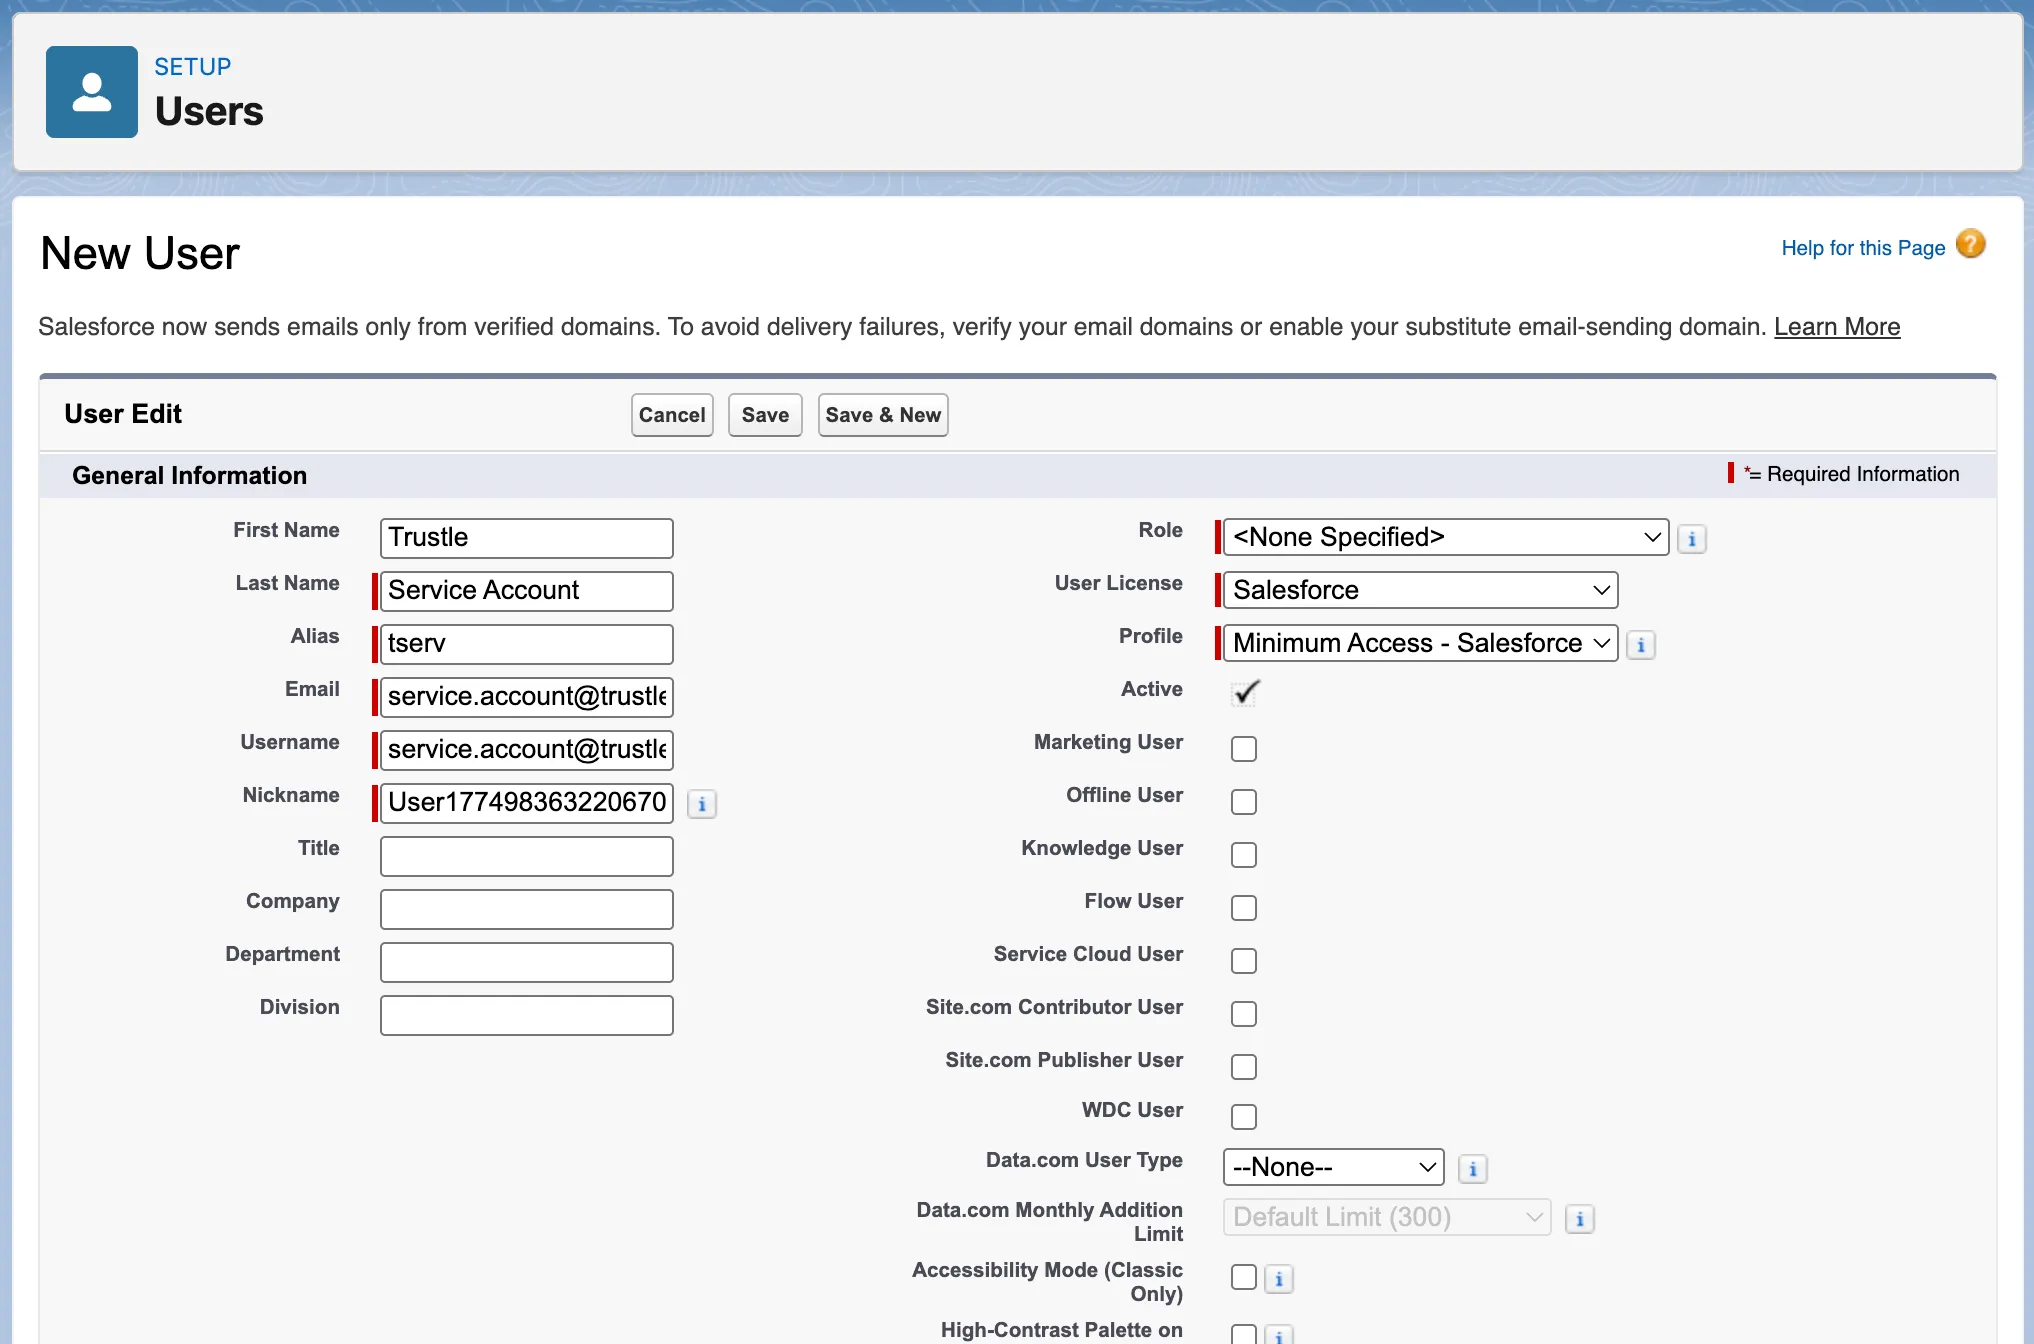Screen dimensions: 2034x1344
Task: Open the Profile dropdown
Action: [x=1421, y=643]
